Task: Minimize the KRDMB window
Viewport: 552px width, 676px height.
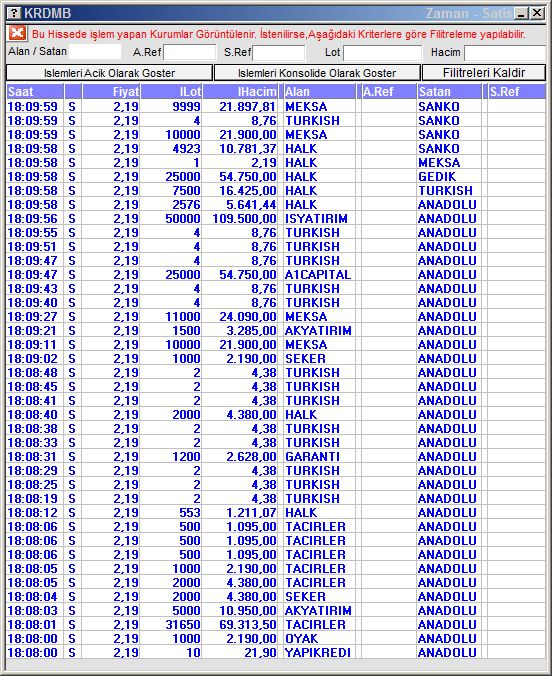Action: (521, 13)
